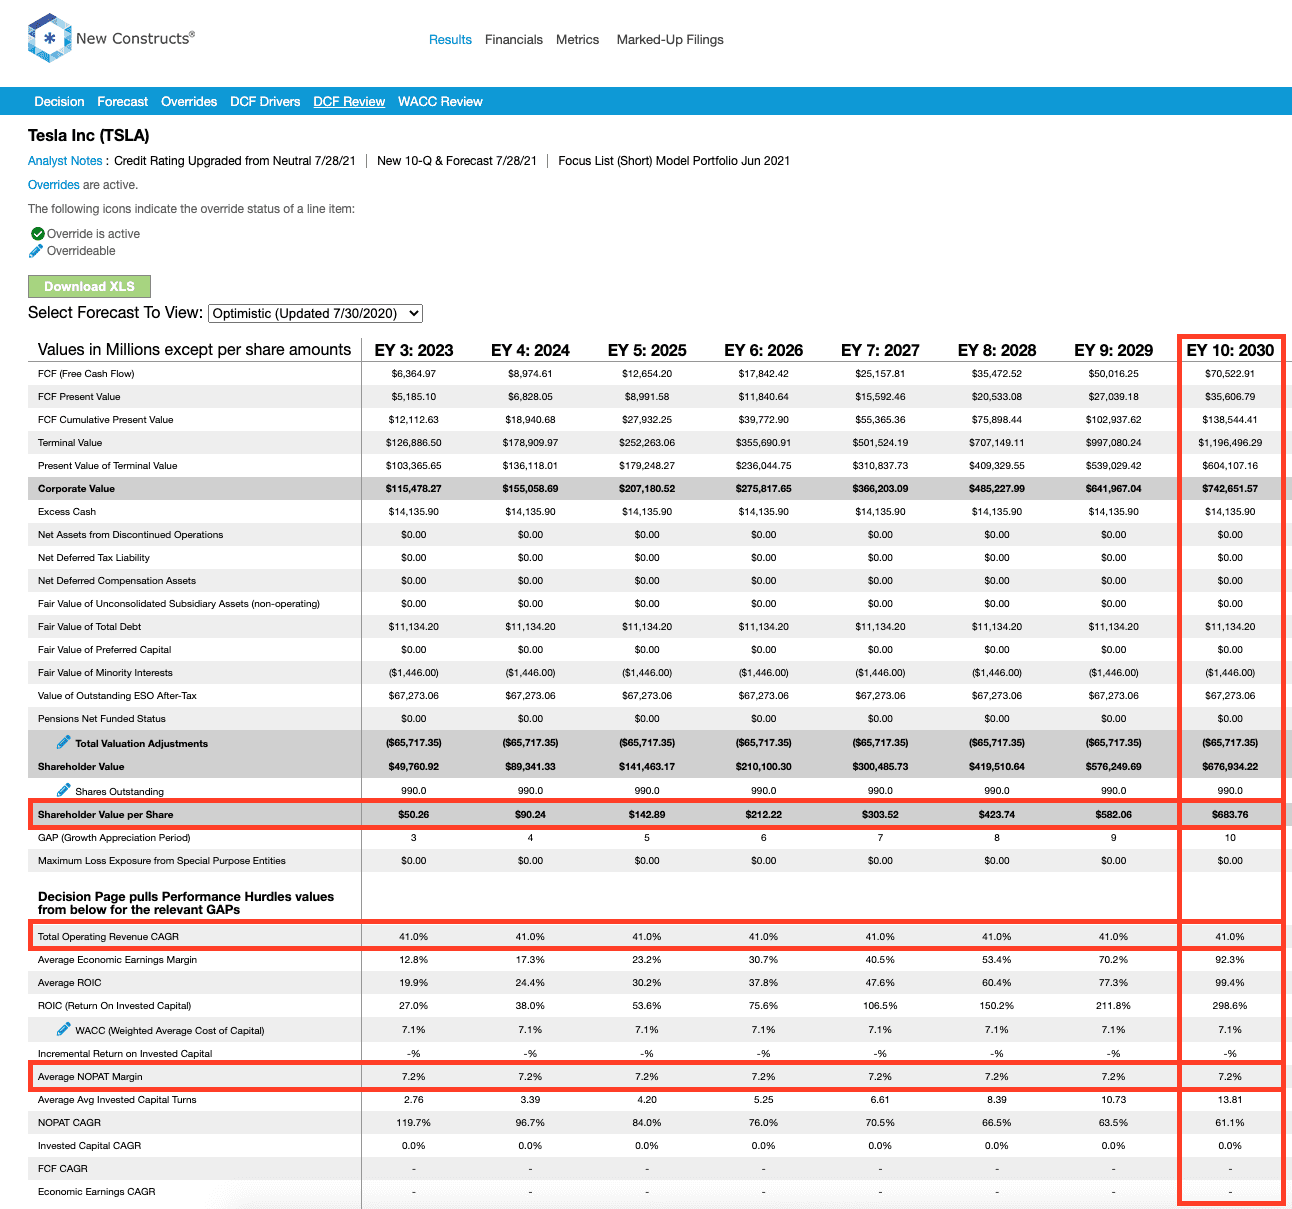Go to the Forecast page

point(122,102)
